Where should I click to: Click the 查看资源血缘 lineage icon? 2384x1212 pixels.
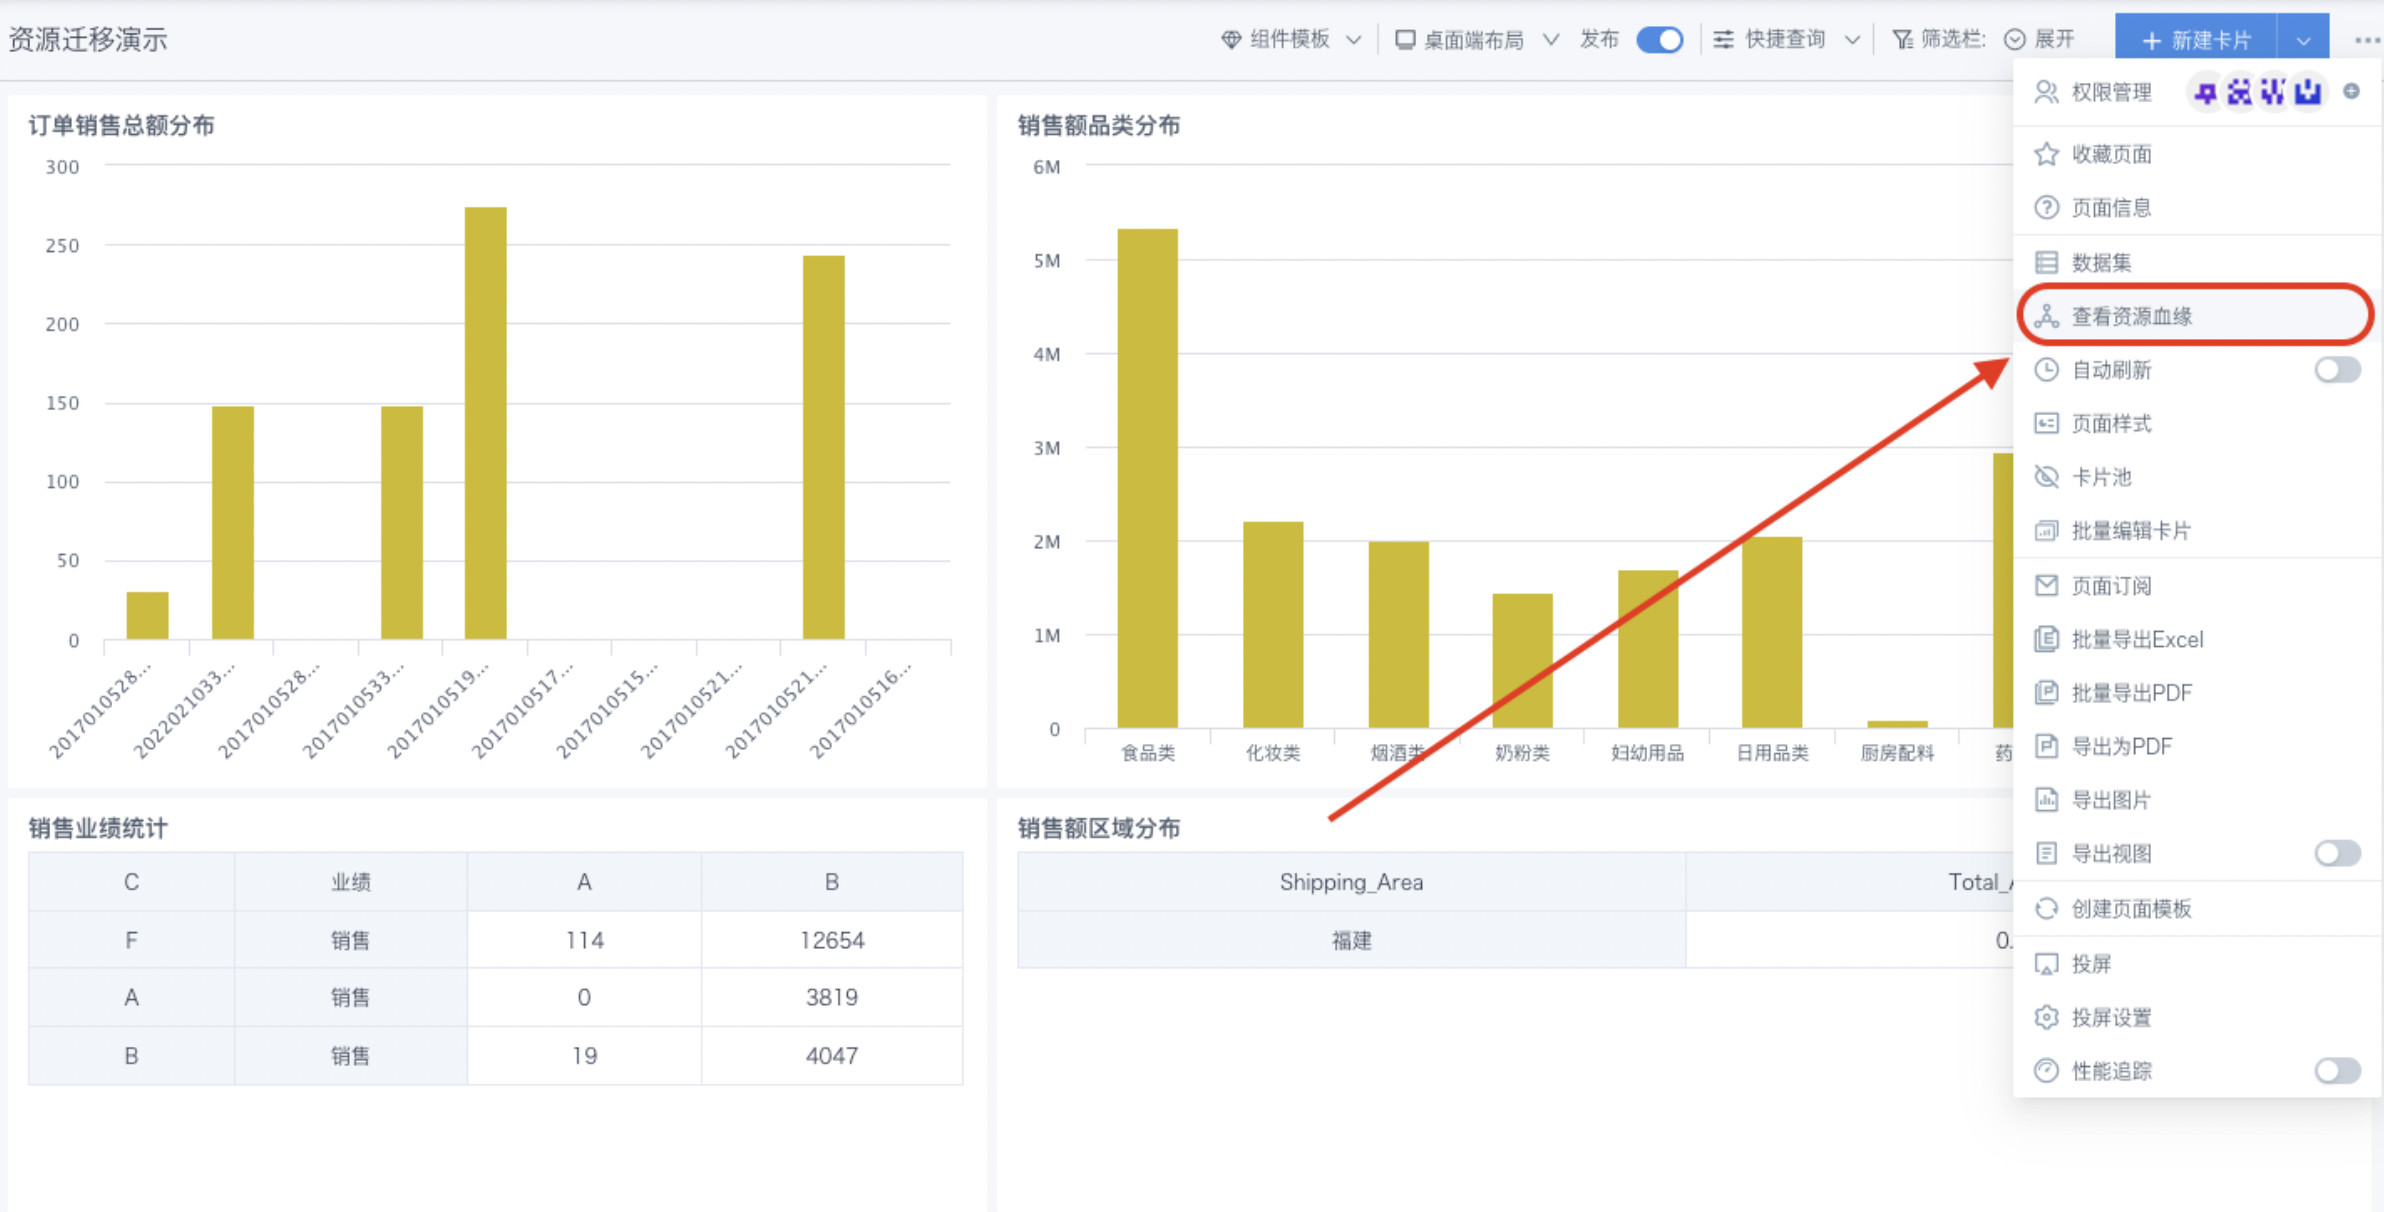2046,317
